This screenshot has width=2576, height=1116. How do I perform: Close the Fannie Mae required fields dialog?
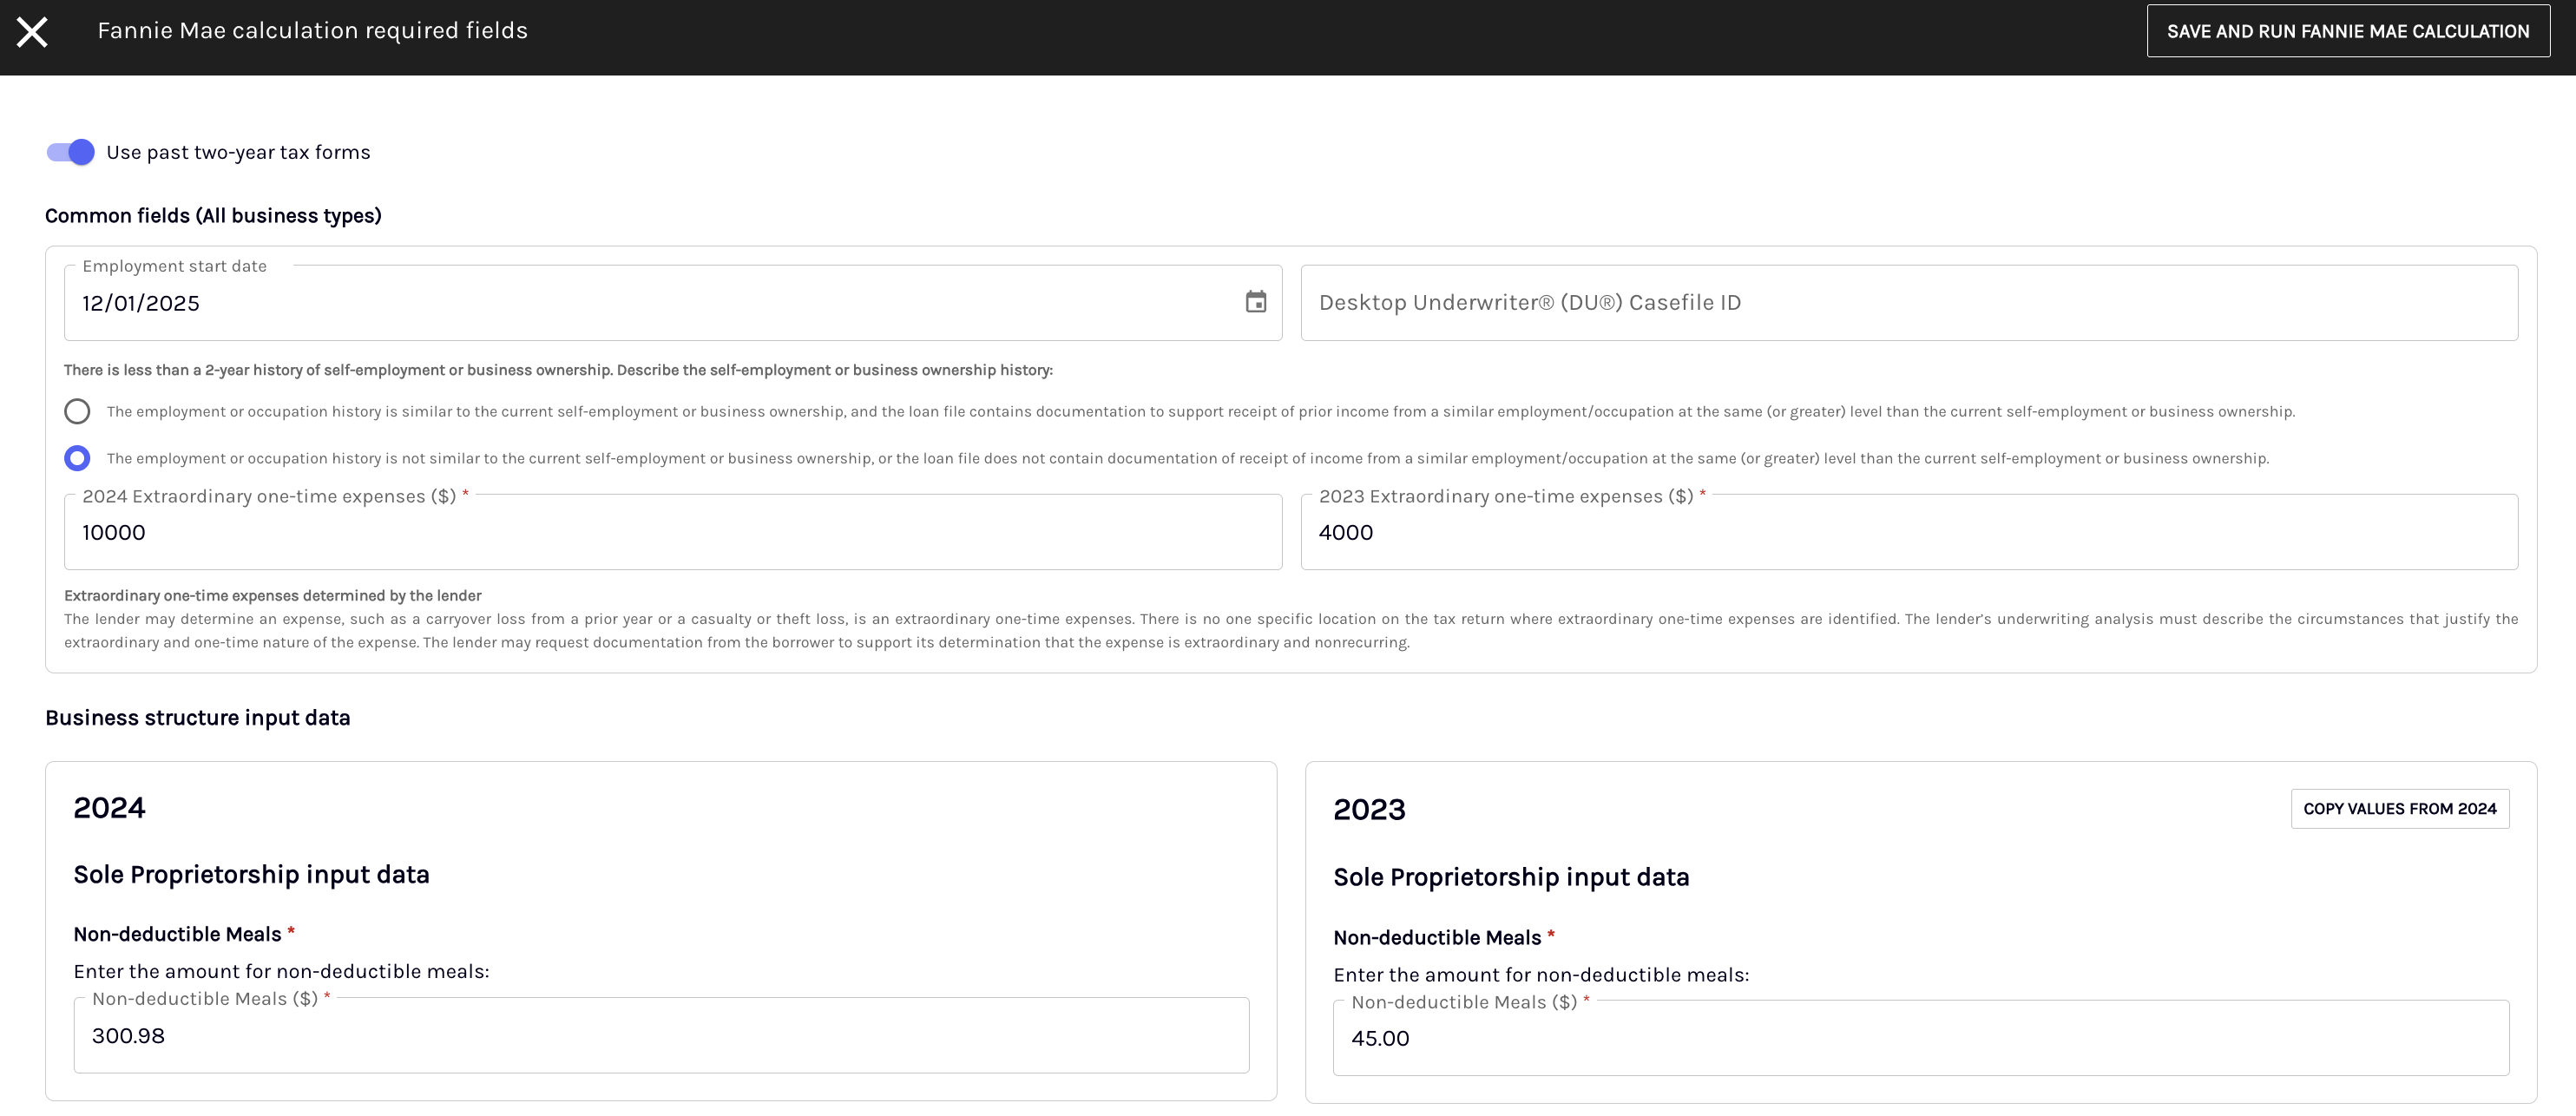tap(32, 32)
